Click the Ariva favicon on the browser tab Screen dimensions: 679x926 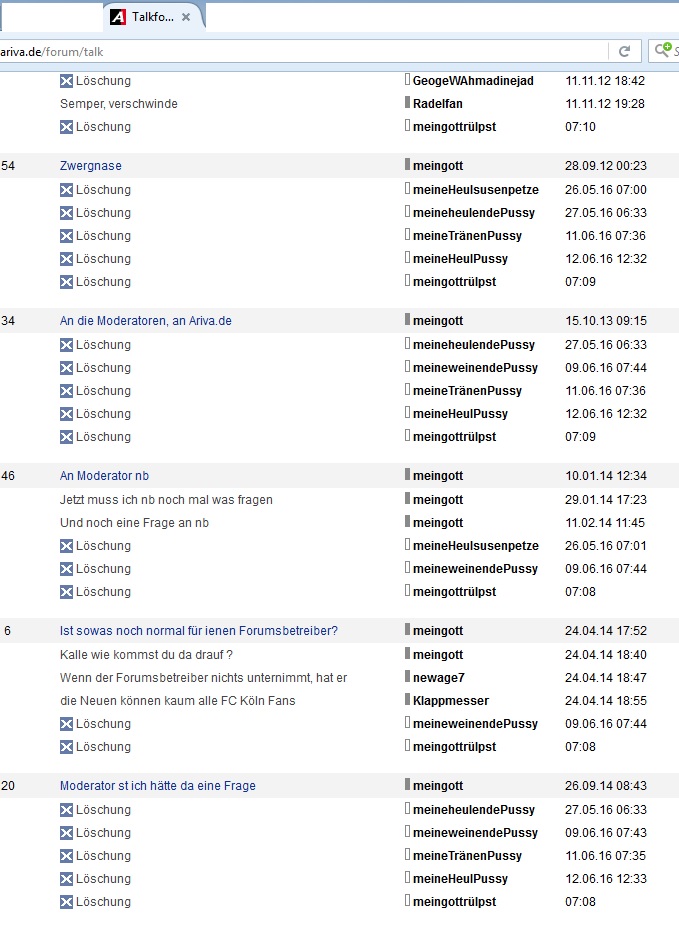coord(118,17)
